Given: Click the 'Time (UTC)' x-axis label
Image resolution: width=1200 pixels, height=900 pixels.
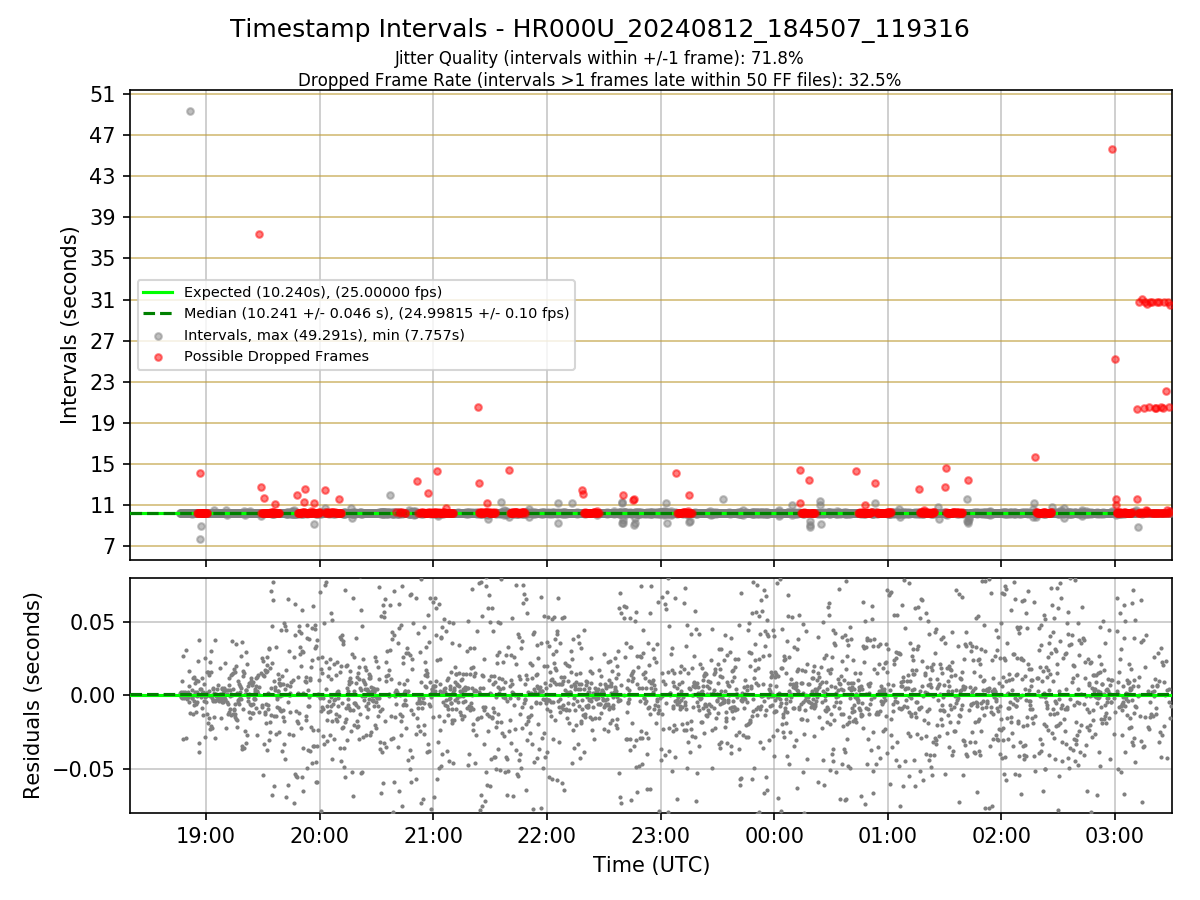Looking at the screenshot, I should click(x=651, y=865).
